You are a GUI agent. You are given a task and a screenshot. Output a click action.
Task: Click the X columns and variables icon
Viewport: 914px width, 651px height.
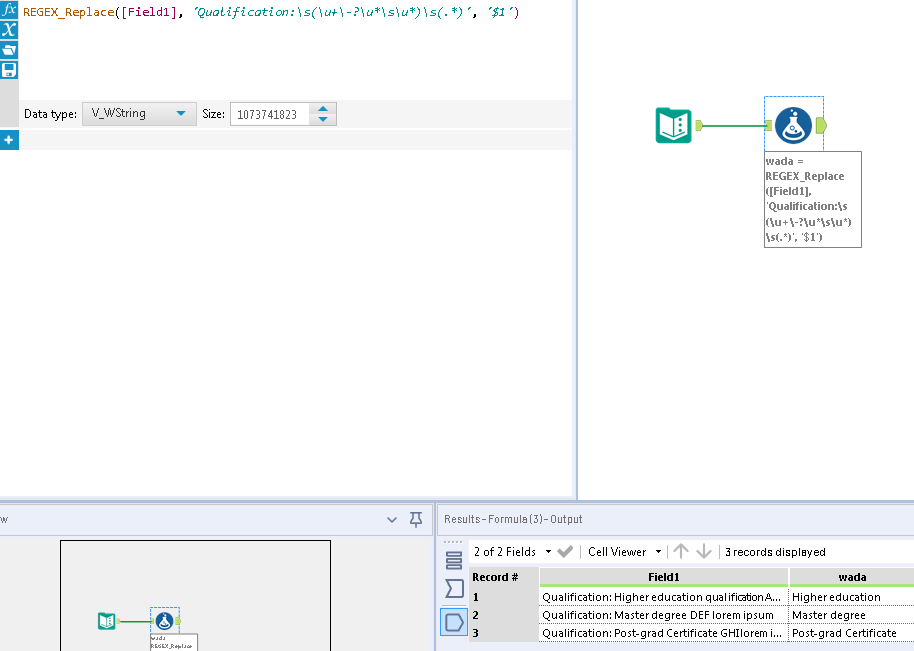pos(10,29)
